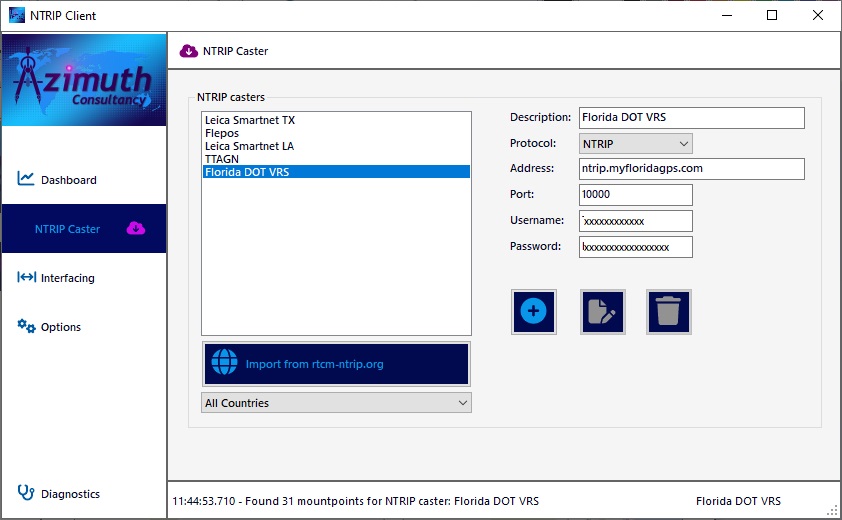Open the Options section
842x520 pixels.
(x=60, y=327)
